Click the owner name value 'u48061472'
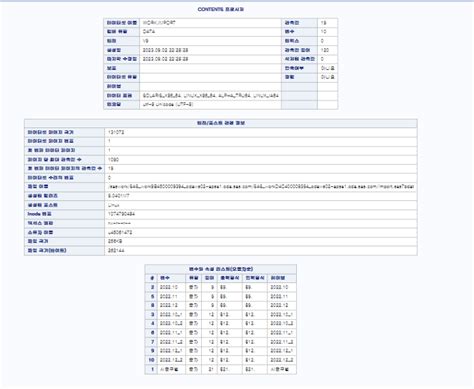 pos(120,232)
